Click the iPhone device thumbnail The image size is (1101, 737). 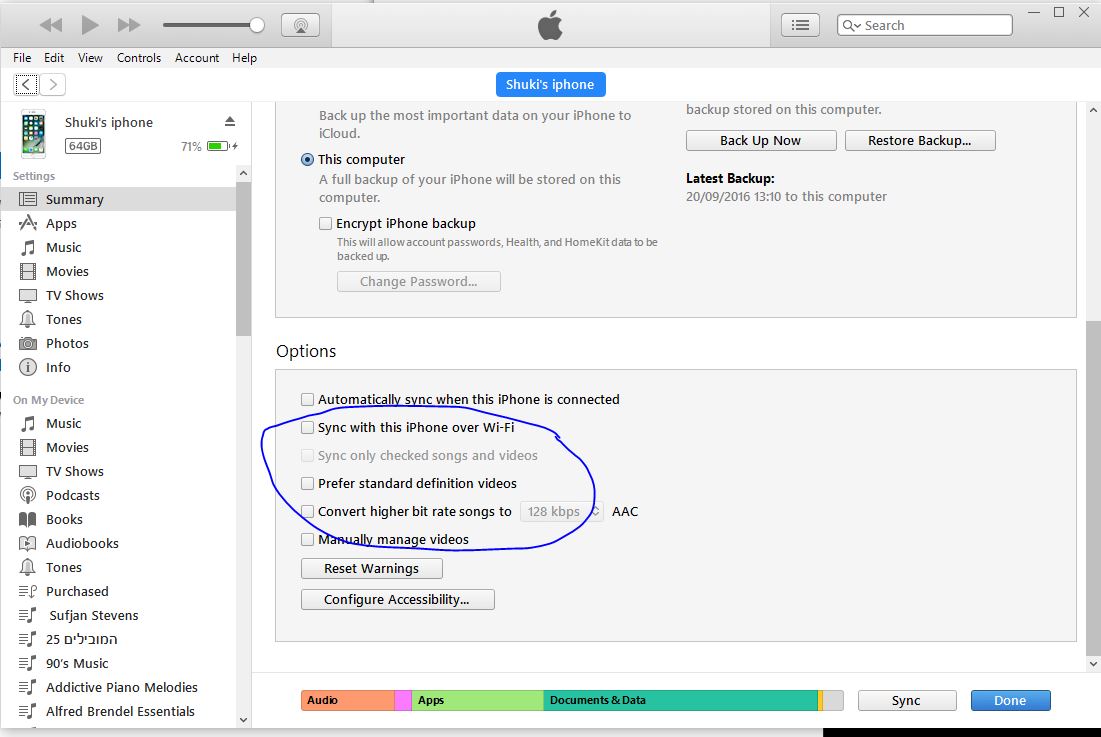tap(33, 133)
